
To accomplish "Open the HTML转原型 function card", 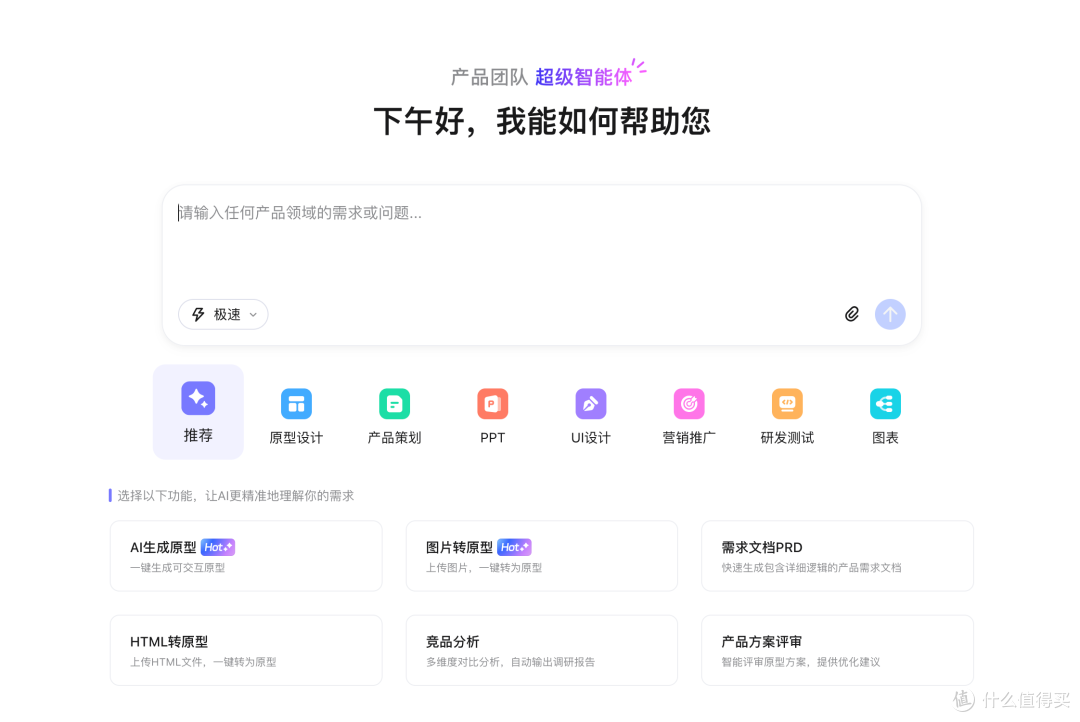I will tap(246, 650).
